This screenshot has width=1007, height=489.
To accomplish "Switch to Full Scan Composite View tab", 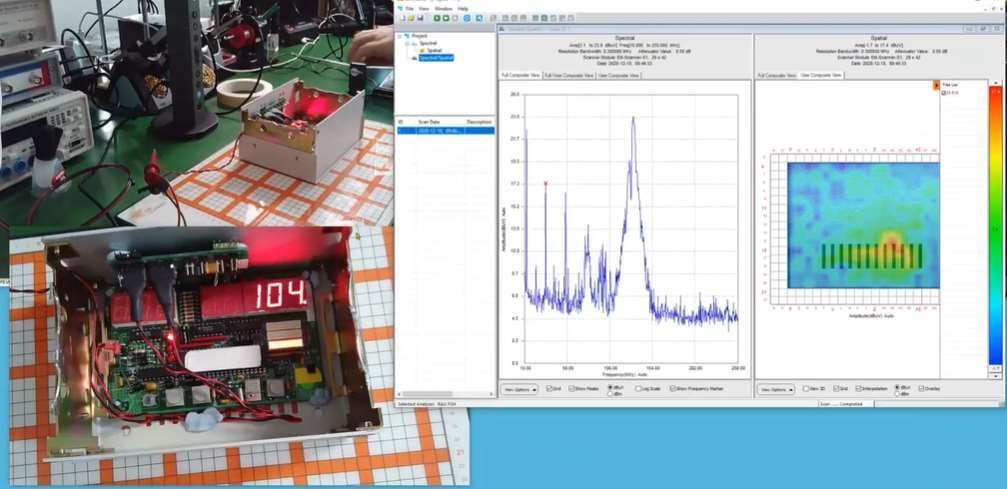I will click(x=569, y=75).
